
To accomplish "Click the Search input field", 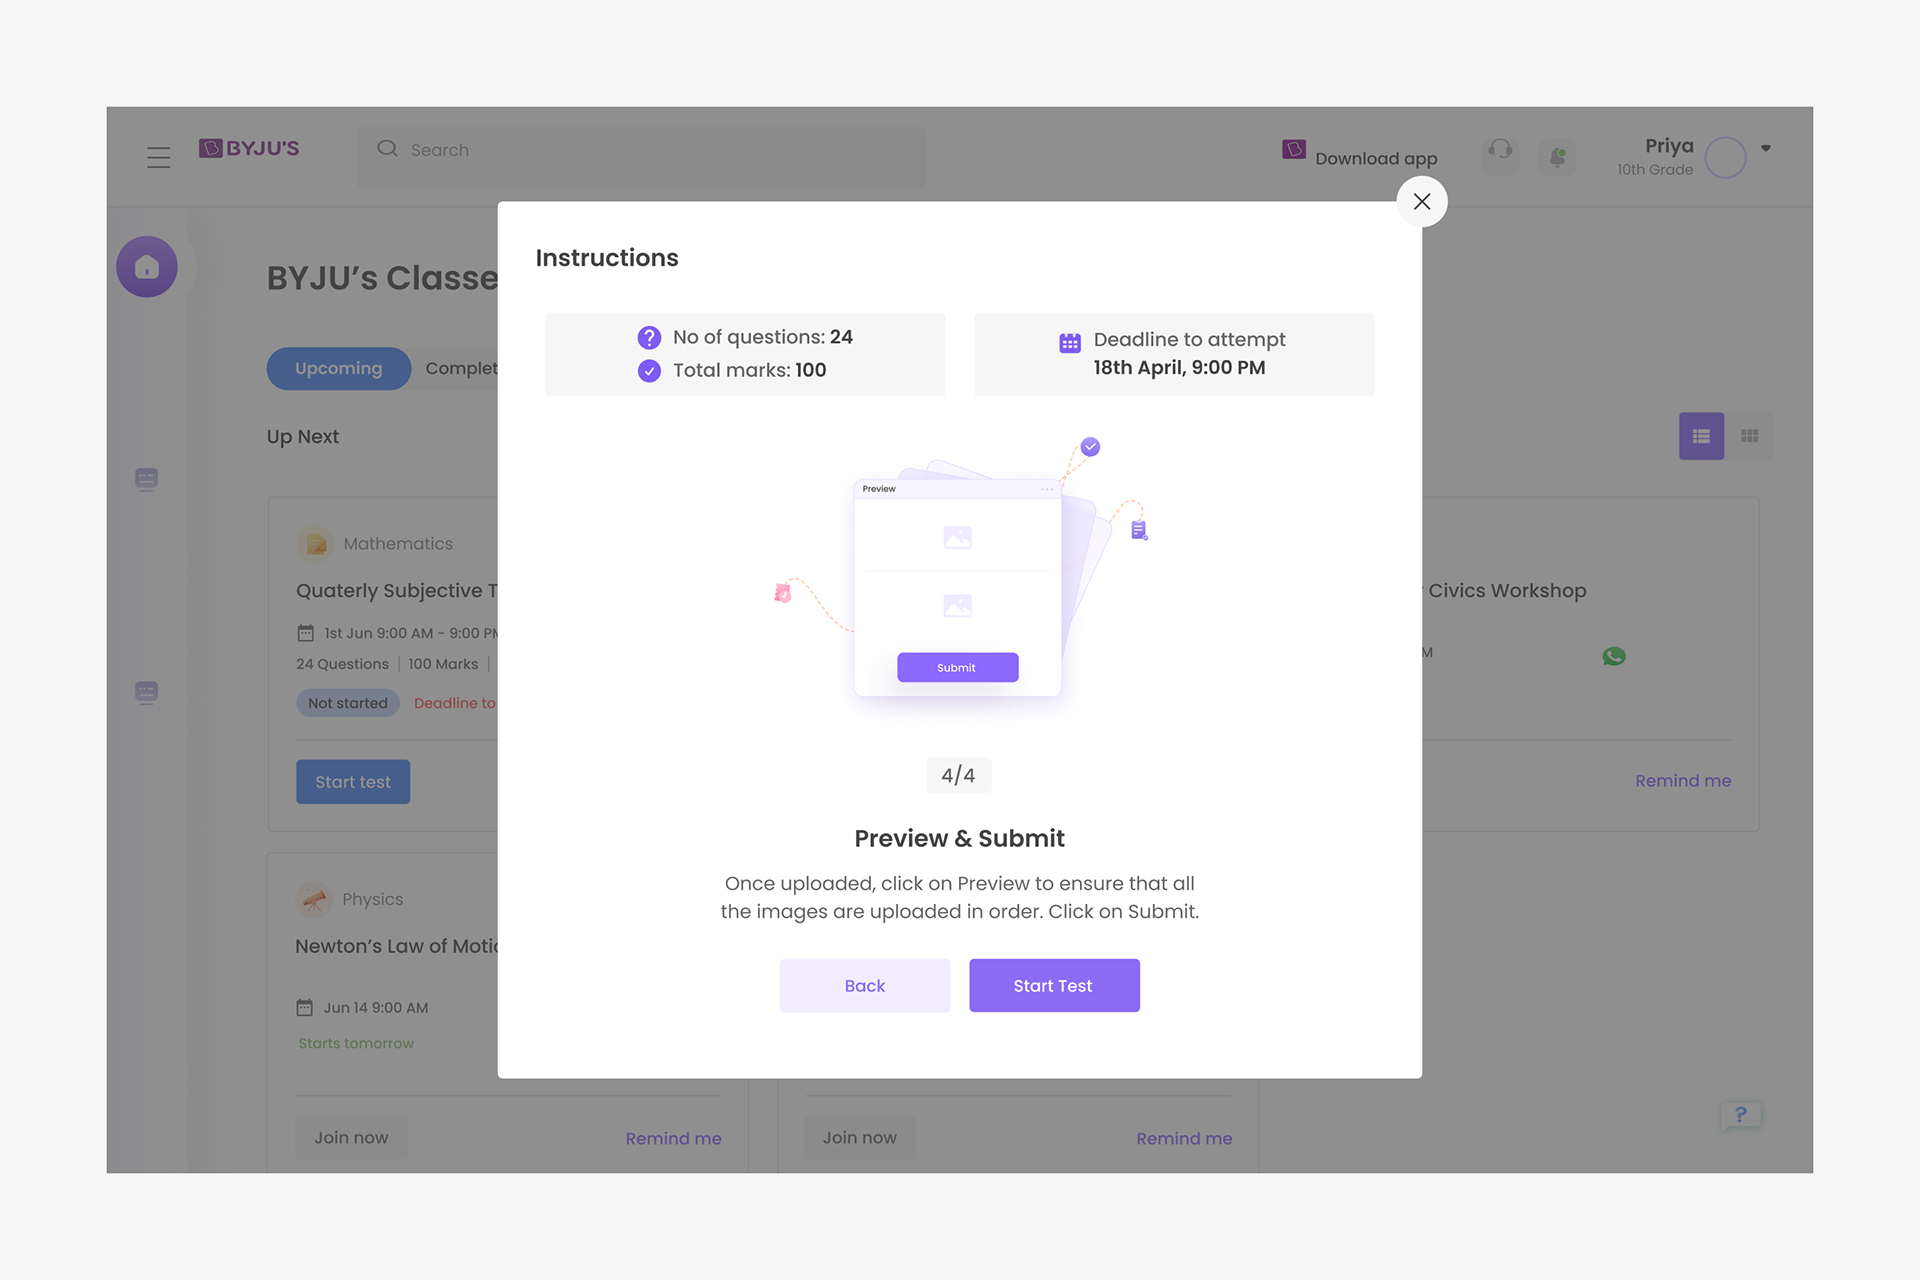I will (641, 150).
